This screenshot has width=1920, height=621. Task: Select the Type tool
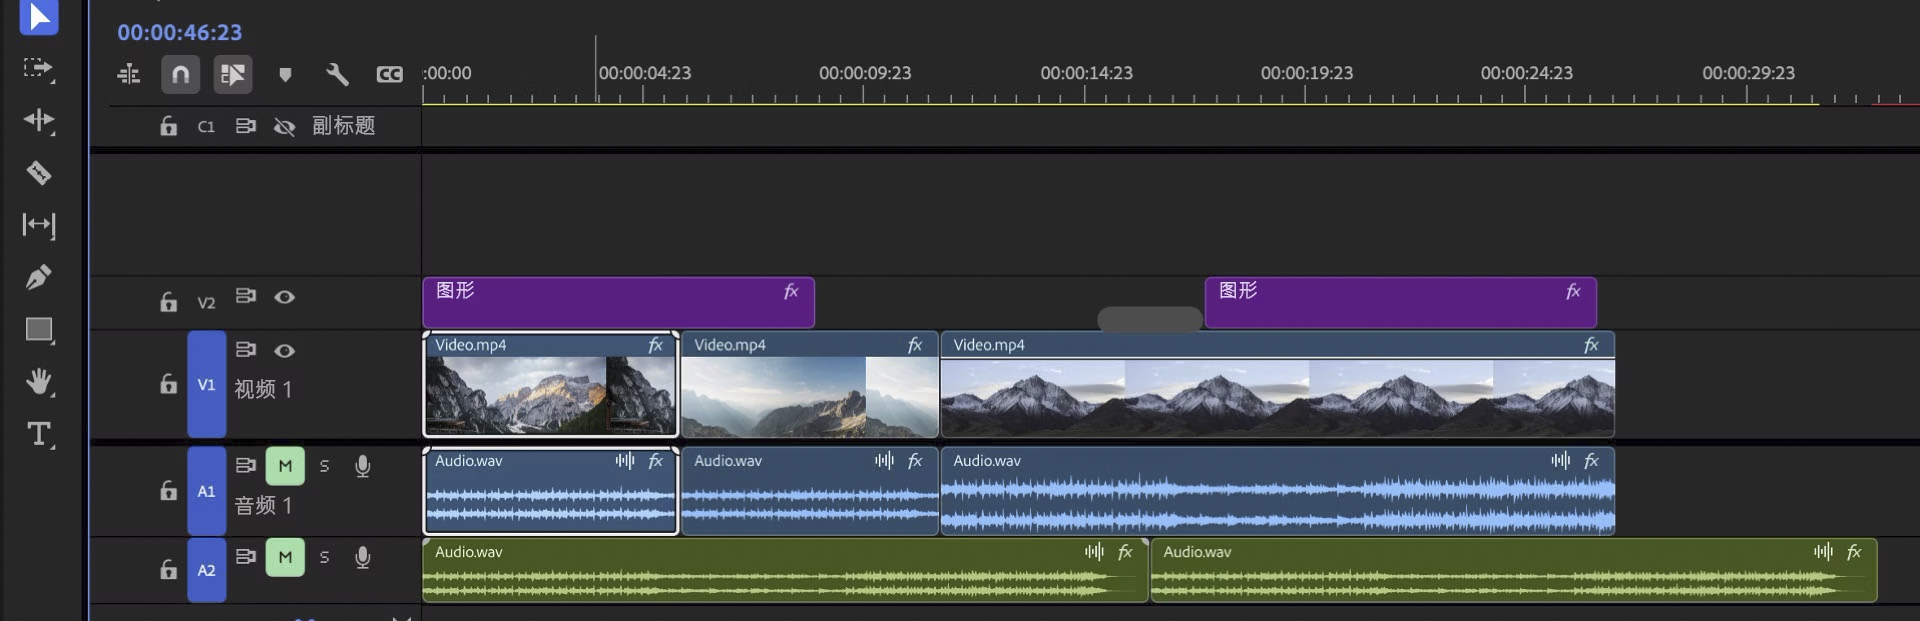(38, 434)
